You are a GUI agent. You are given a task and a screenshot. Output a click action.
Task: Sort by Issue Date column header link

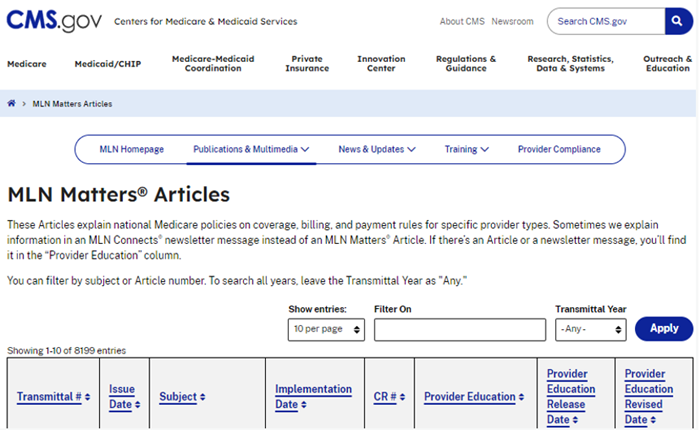point(121,397)
